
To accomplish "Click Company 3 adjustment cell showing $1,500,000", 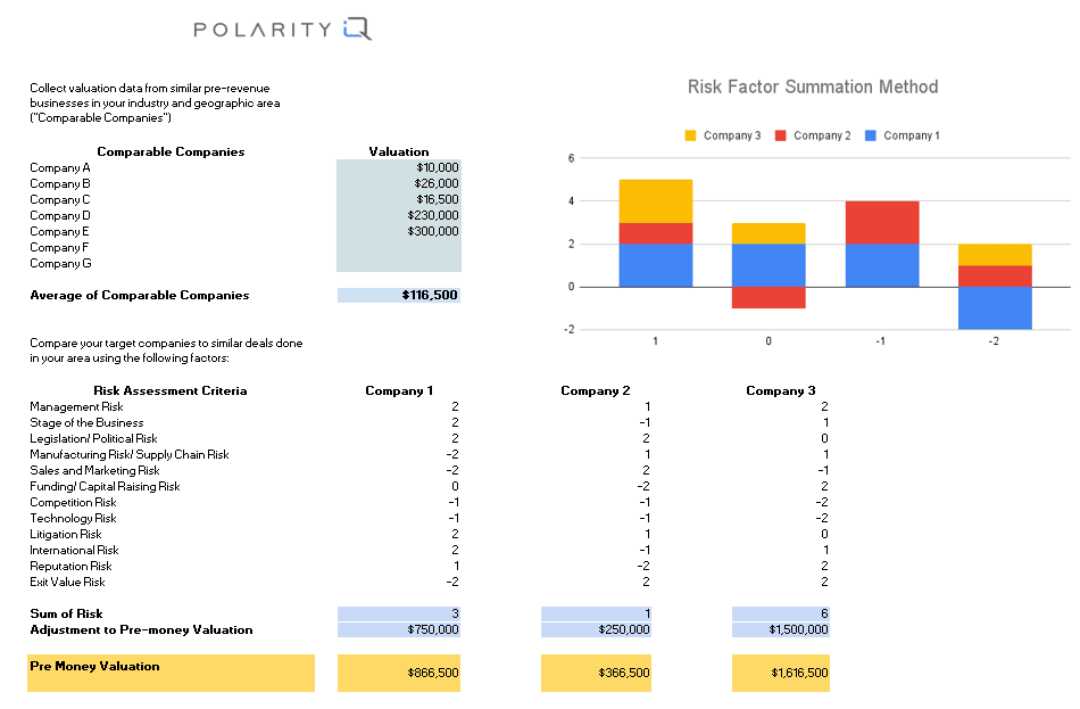I will point(780,630).
